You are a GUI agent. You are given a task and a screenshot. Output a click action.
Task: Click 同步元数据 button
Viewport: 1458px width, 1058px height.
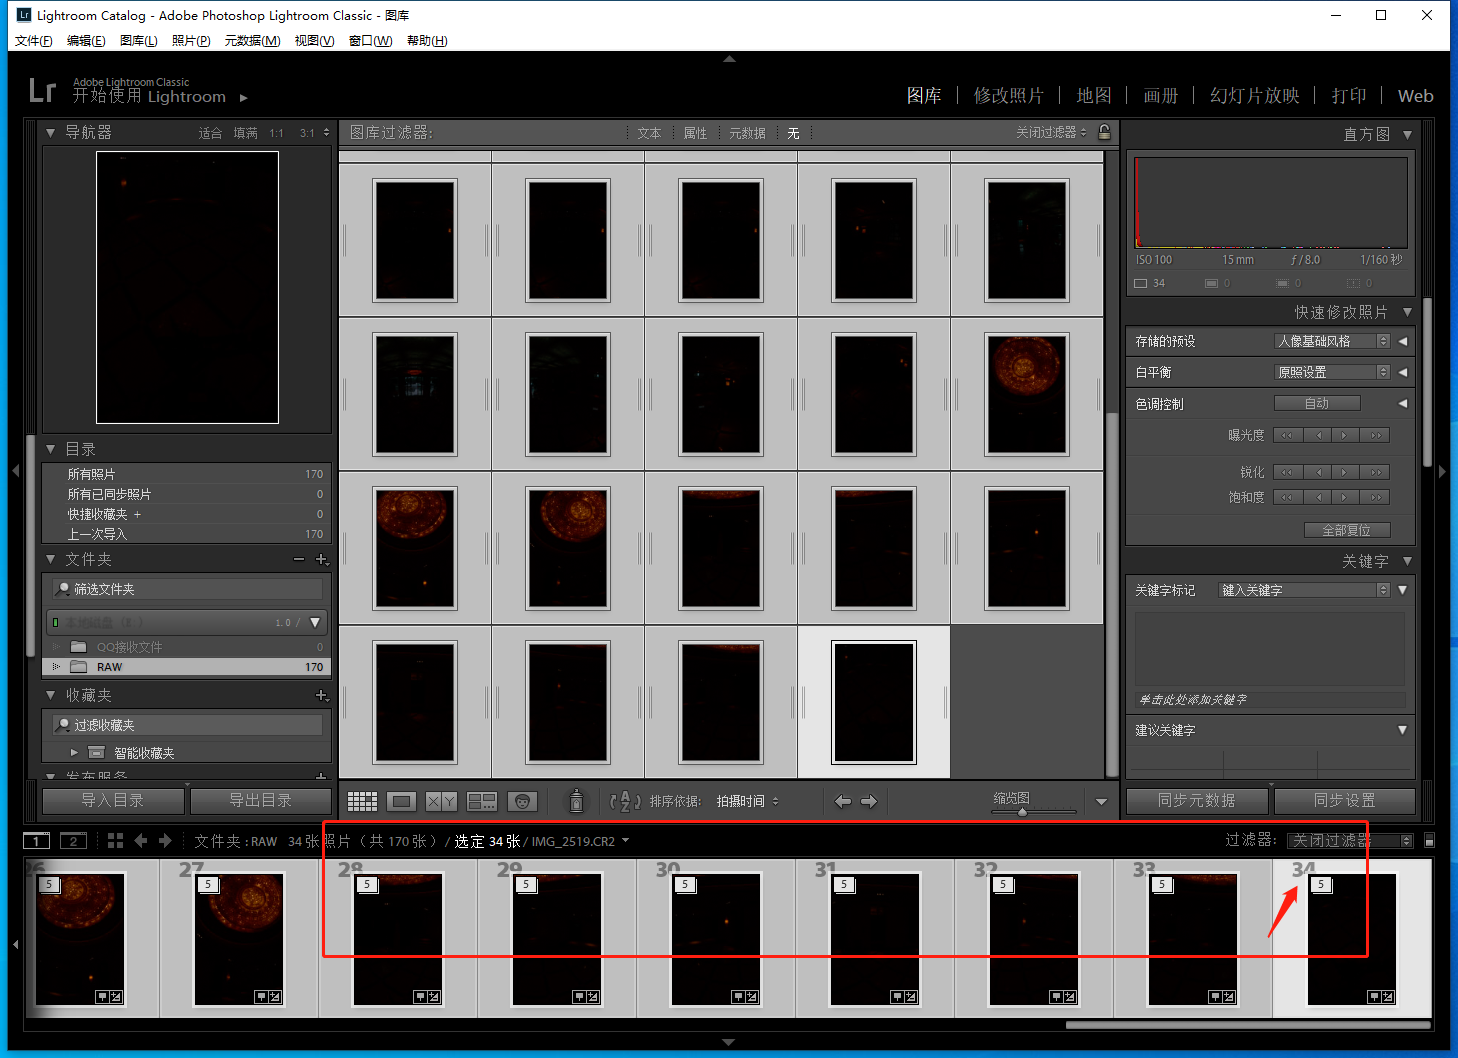click(1196, 800)
